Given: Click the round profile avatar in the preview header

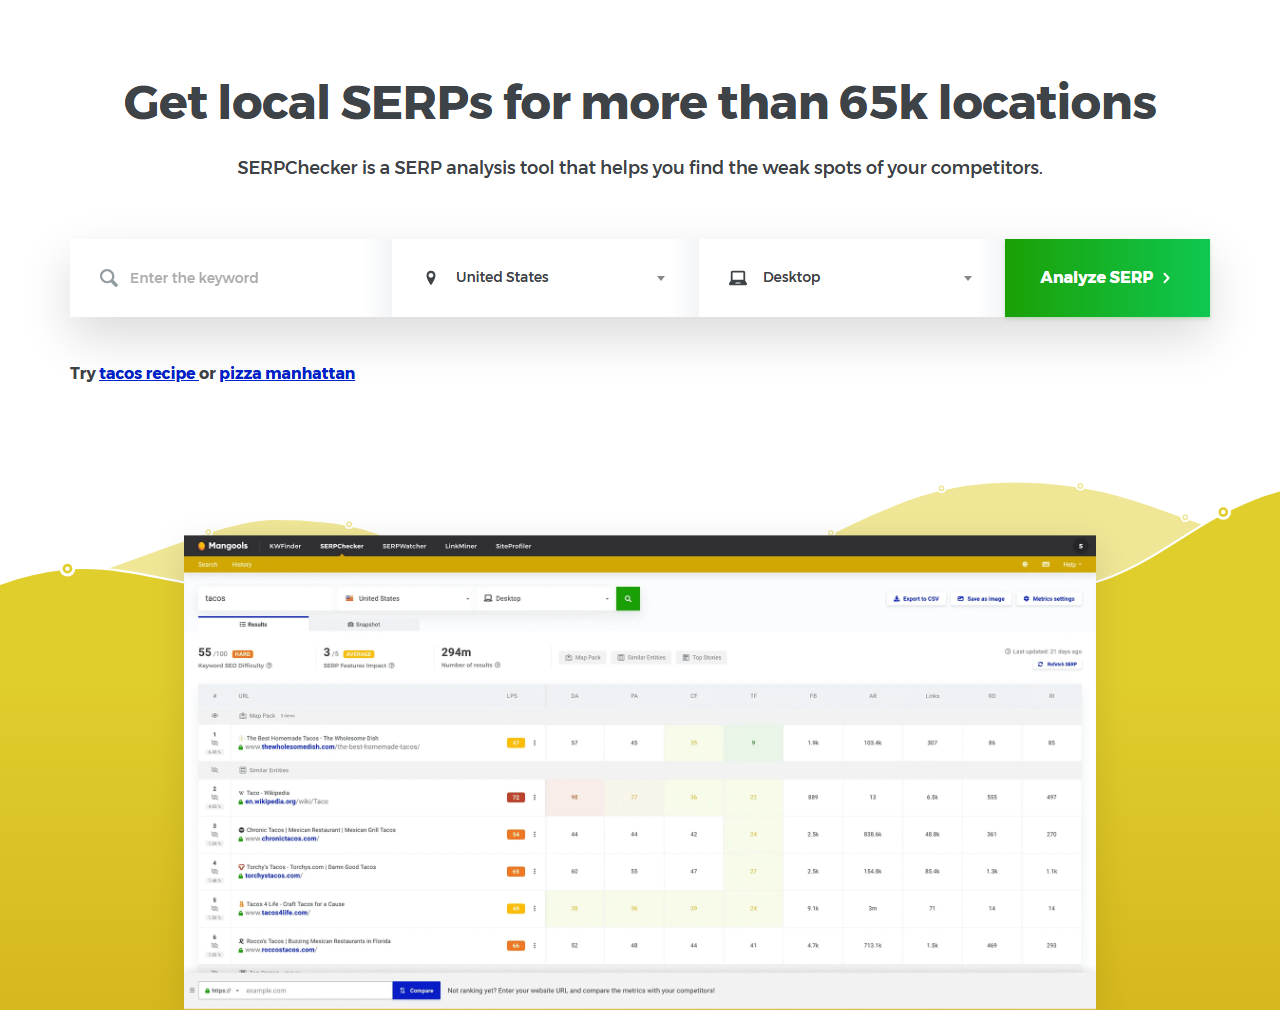Looking at the screenshot, I should click(x=1080, y=546).
